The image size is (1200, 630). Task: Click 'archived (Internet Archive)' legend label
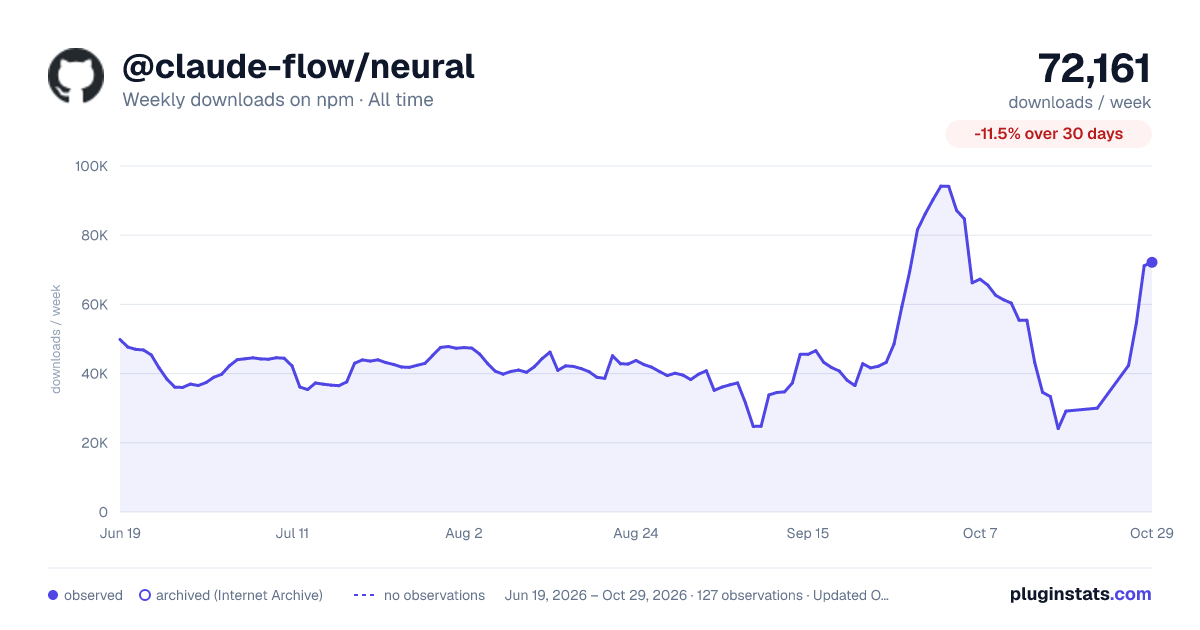[239, 595]
